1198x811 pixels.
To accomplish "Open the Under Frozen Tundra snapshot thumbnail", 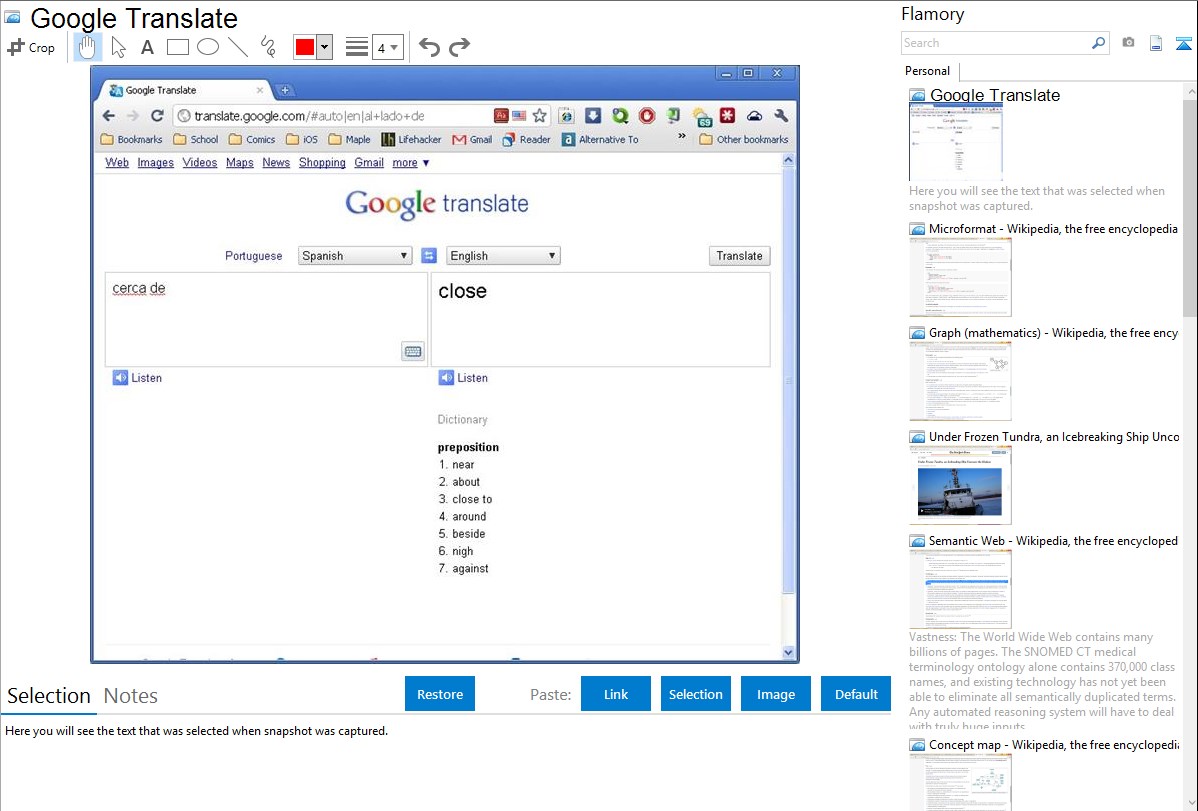I will point(960,485).
